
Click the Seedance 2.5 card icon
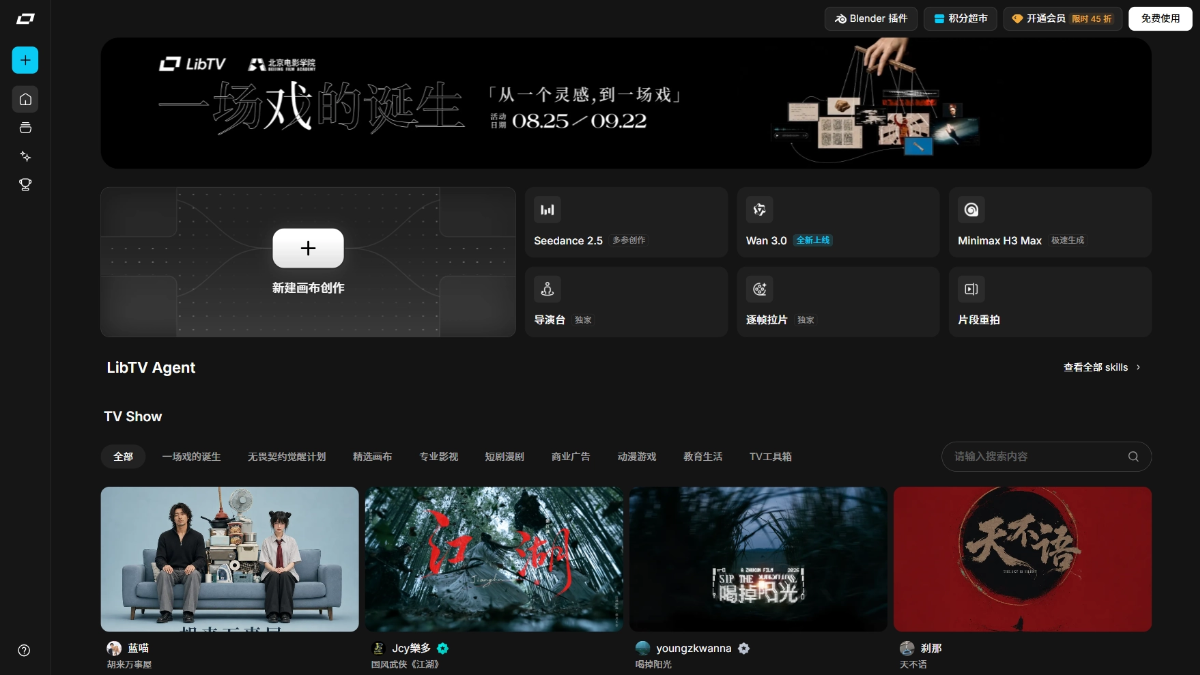pos(547,209)
